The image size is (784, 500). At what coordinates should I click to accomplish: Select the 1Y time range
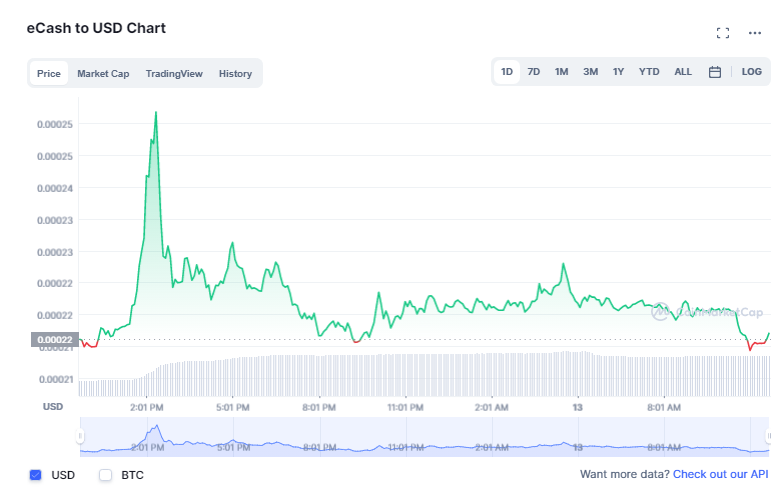(618, 72)
